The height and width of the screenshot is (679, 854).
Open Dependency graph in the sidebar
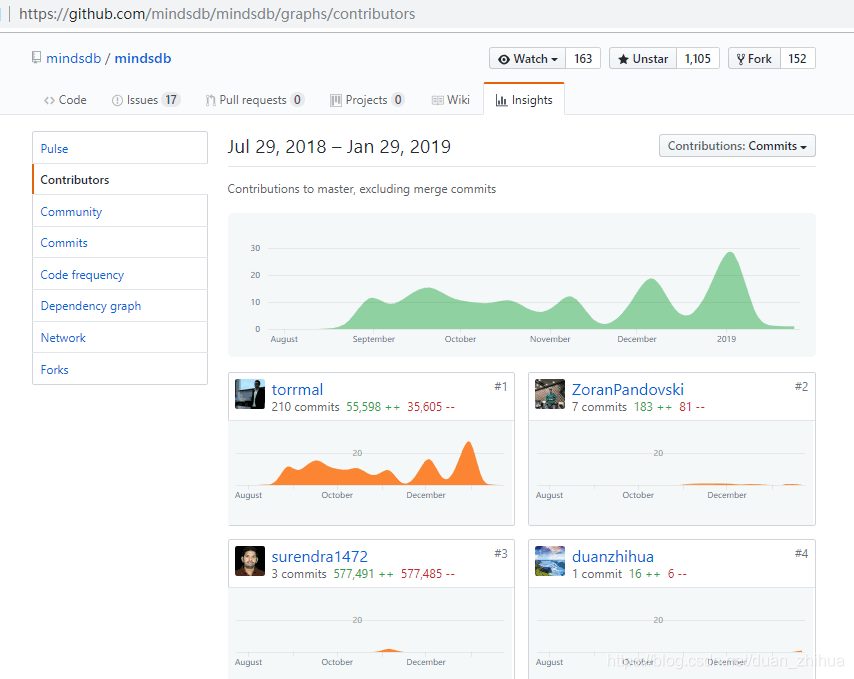coord(120,306)
